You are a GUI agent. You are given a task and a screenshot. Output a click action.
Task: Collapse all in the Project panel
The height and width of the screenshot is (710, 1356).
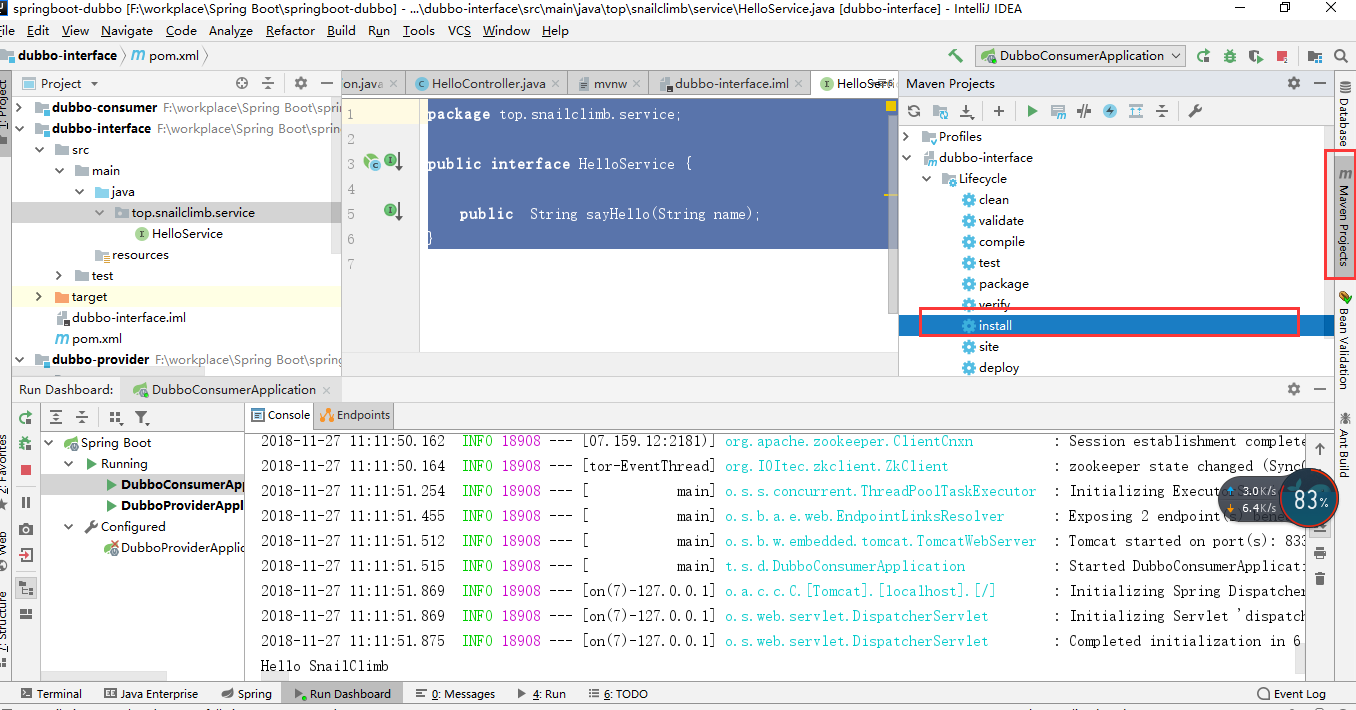(268, 84)
